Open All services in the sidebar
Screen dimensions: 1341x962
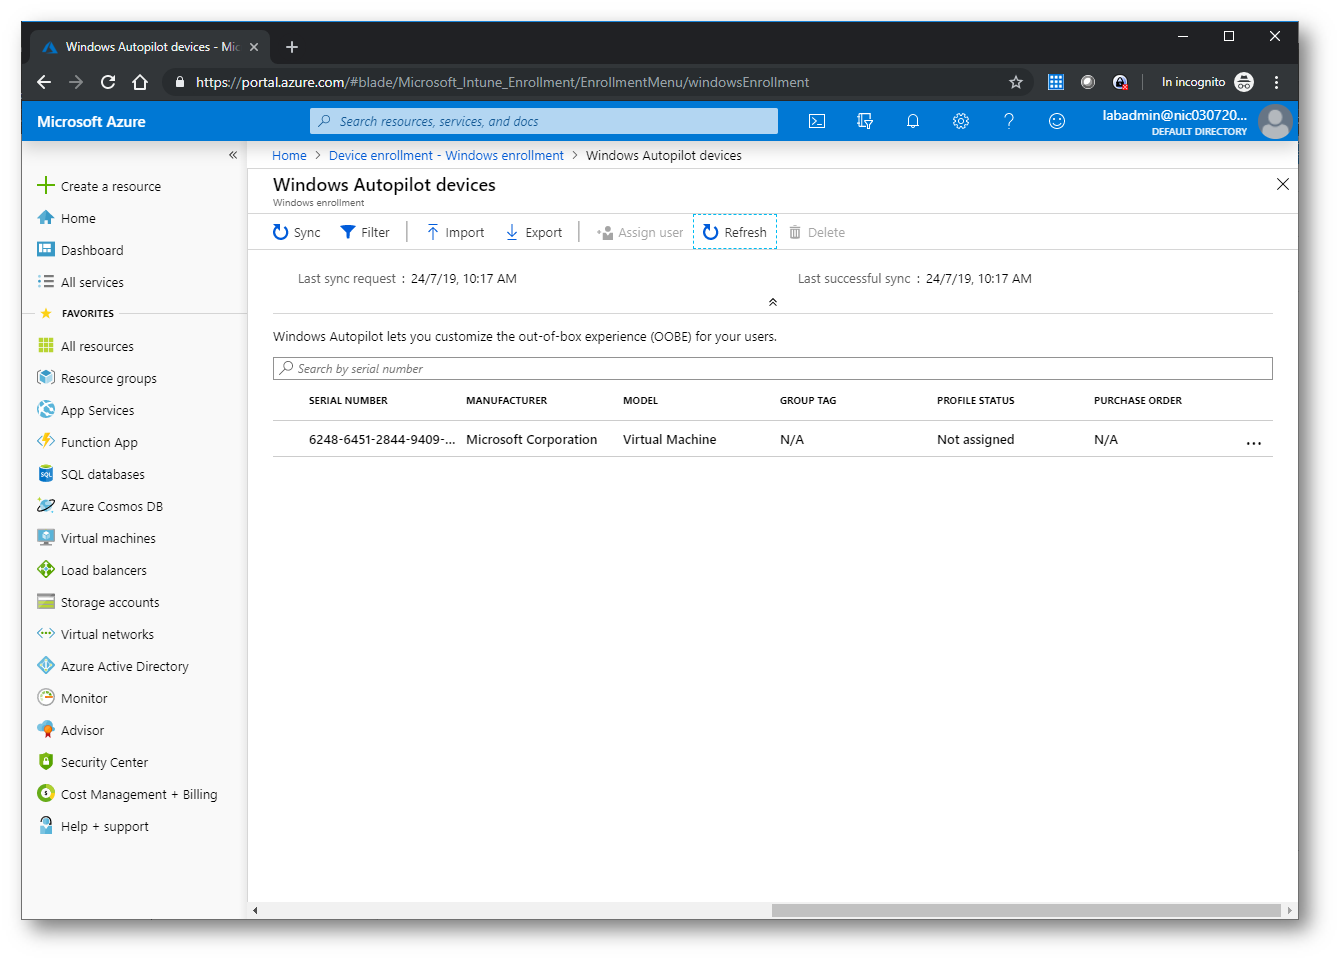tap(92, 282)
